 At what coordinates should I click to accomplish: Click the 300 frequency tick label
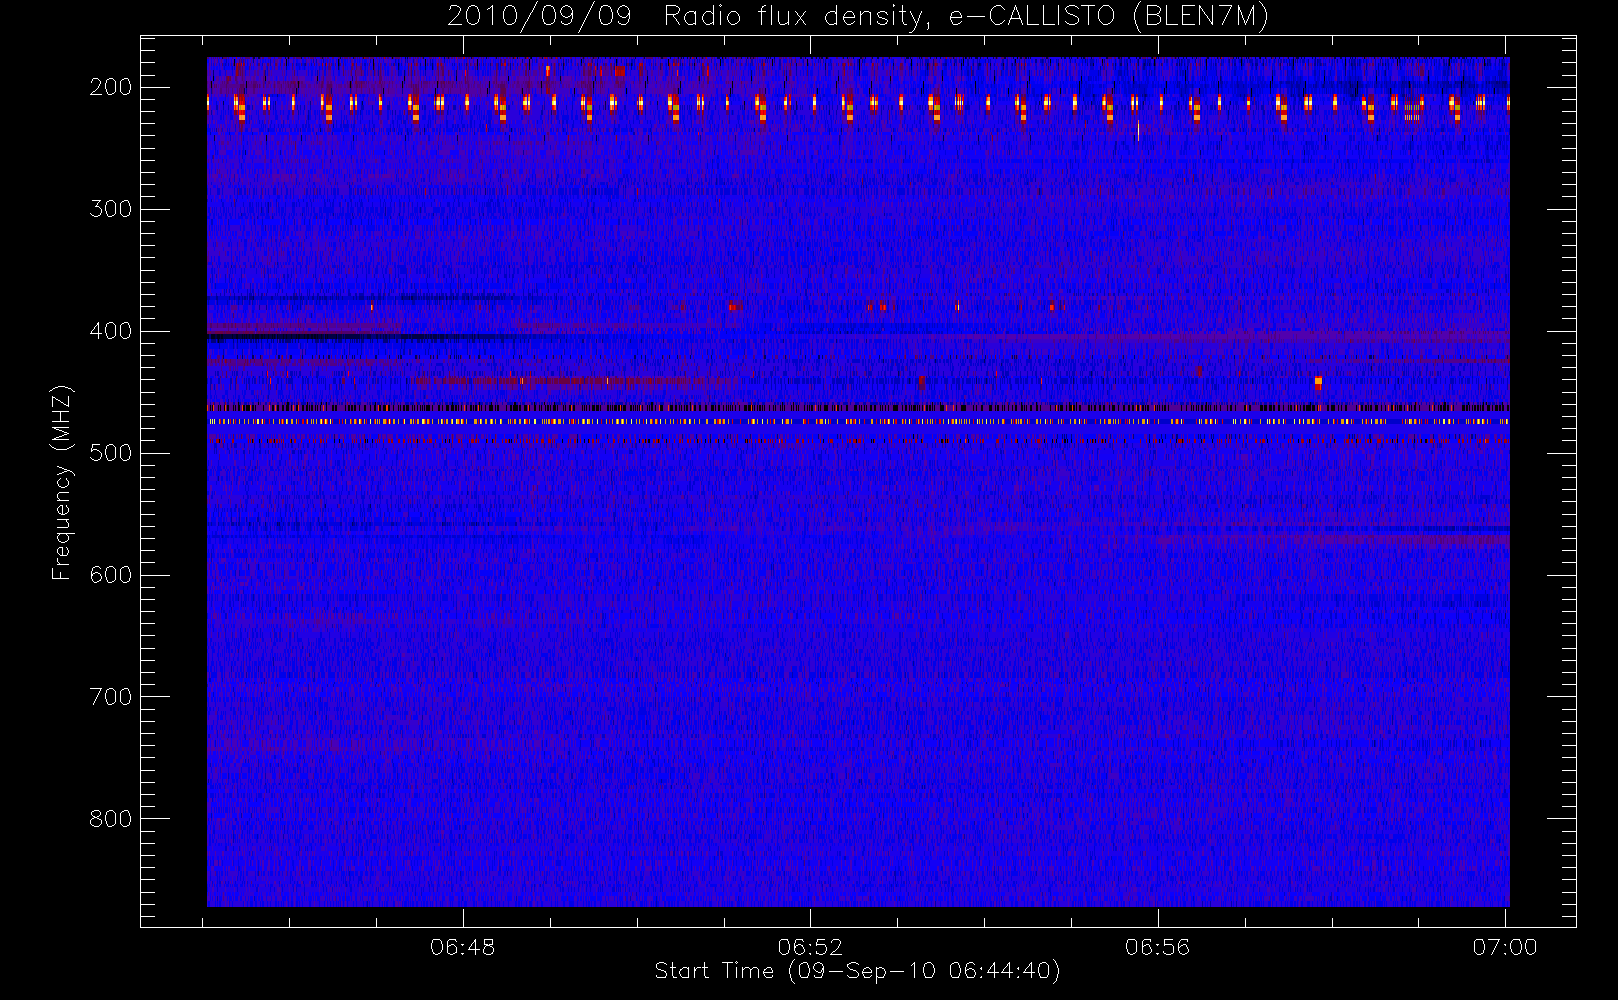[x=111, y=209]
